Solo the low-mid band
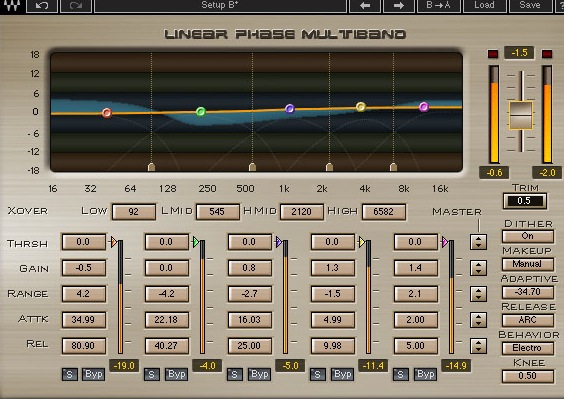Viewport: 564px width, 399px height. click(151, 375)
